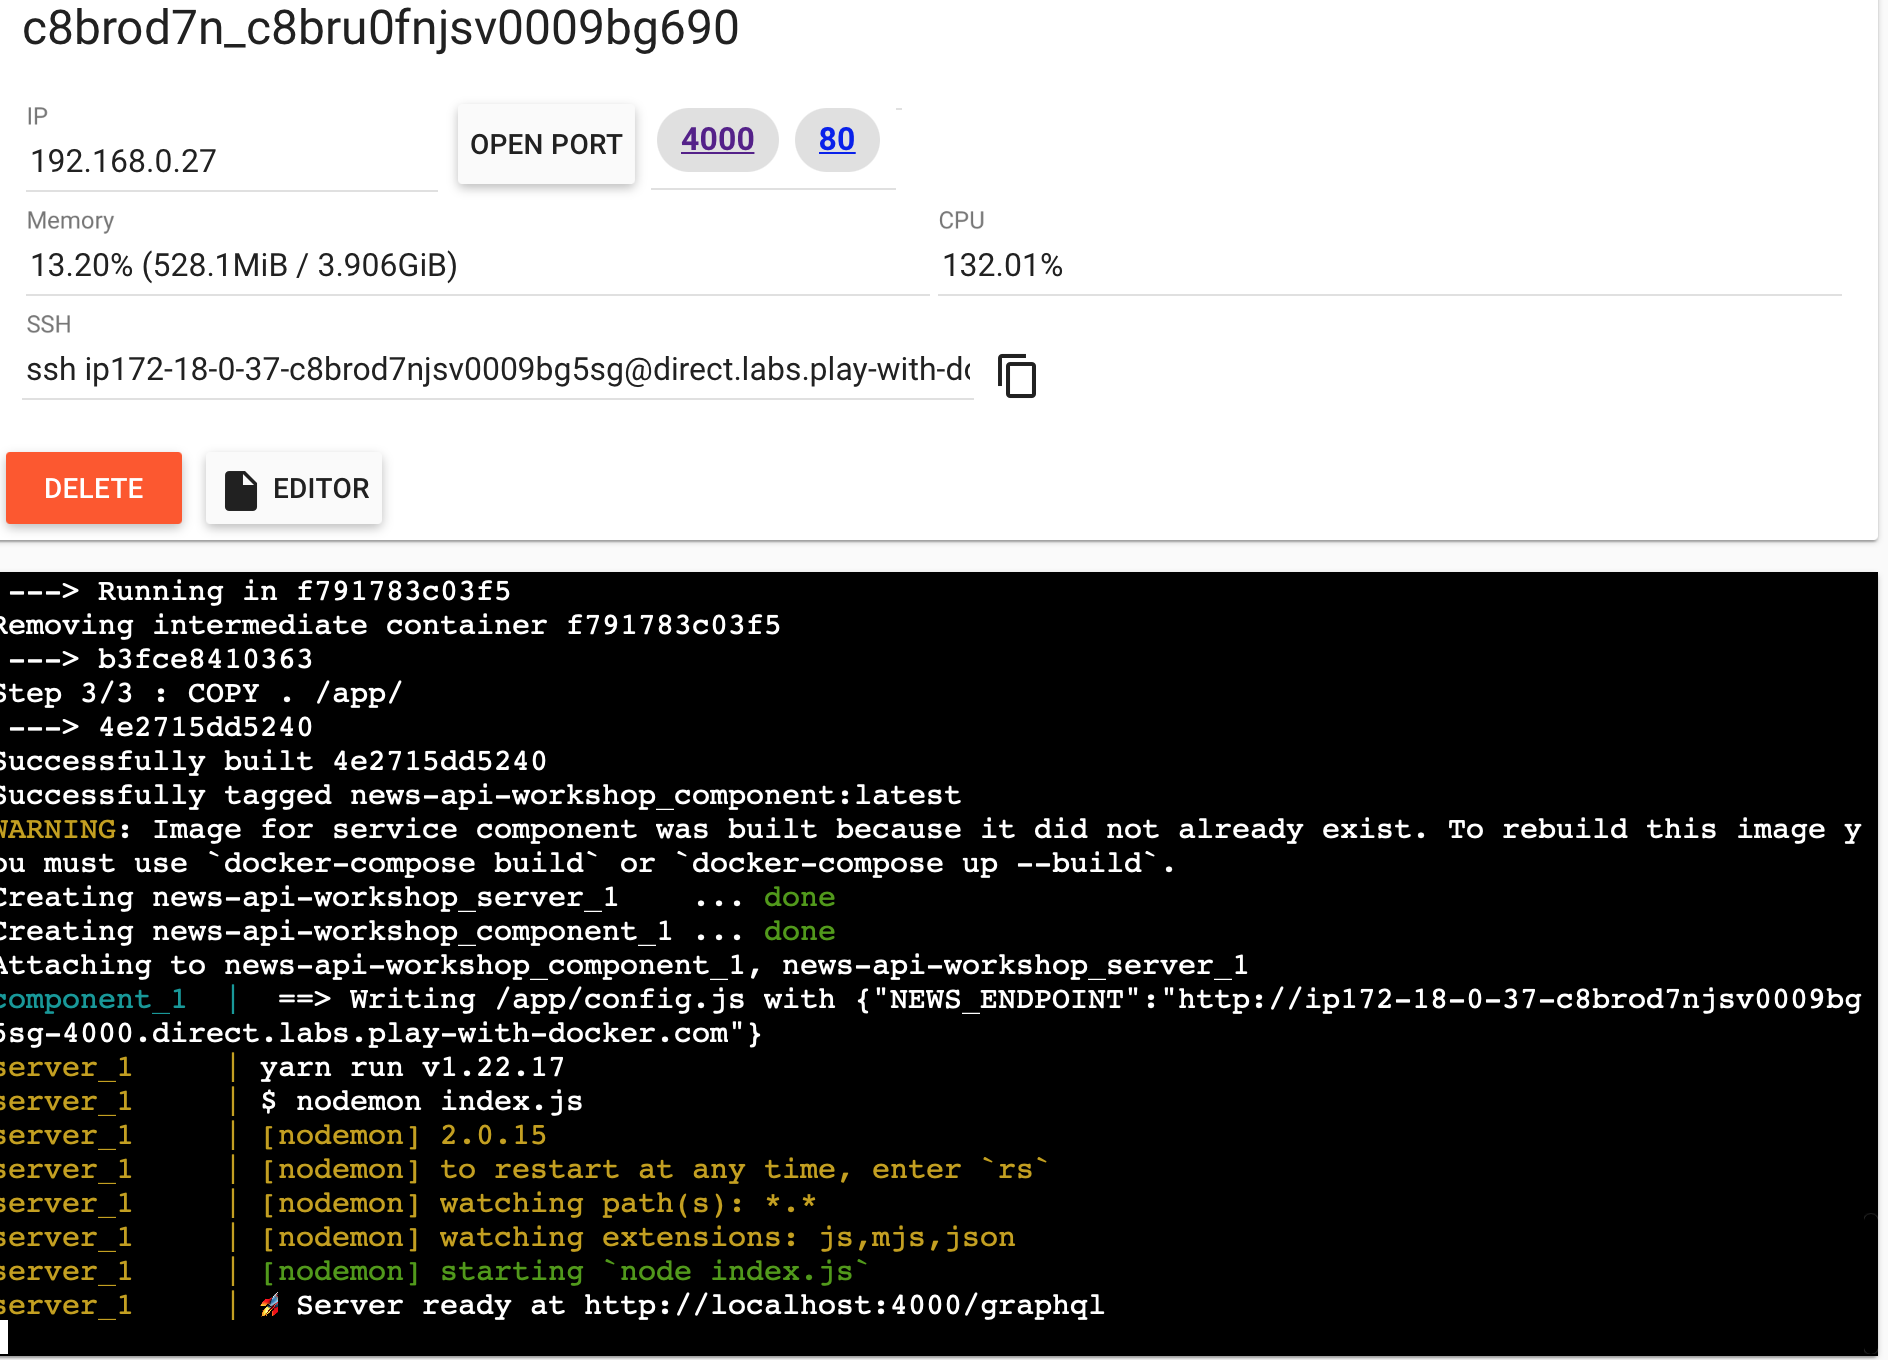This screenshot has height=1360, width=1888.
Task: Select the SSH command field
Action: [498, 370]
